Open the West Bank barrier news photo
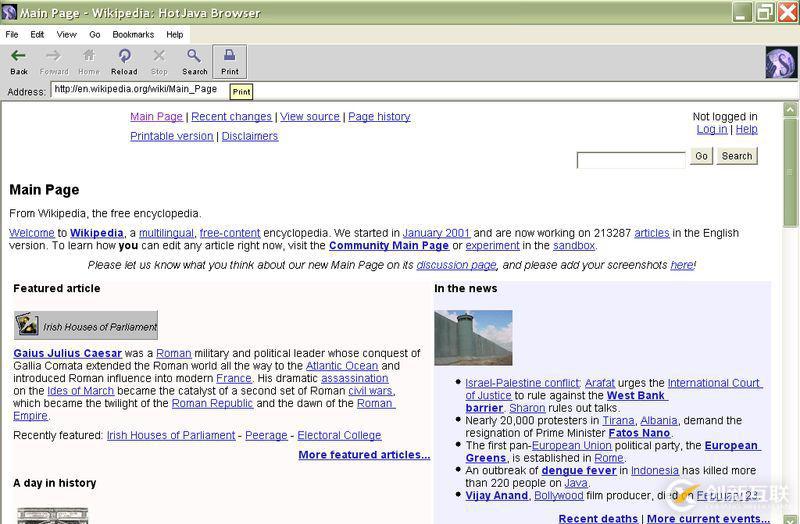 tap(473, 337)
